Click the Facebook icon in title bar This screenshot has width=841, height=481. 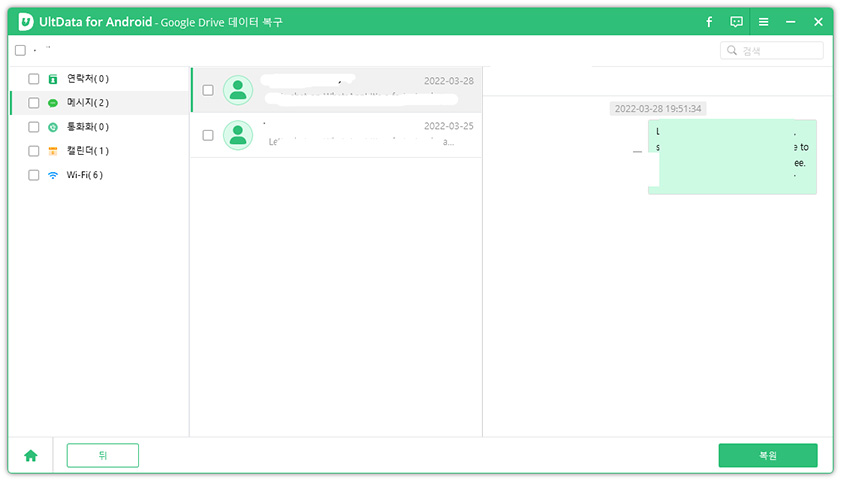709,22
